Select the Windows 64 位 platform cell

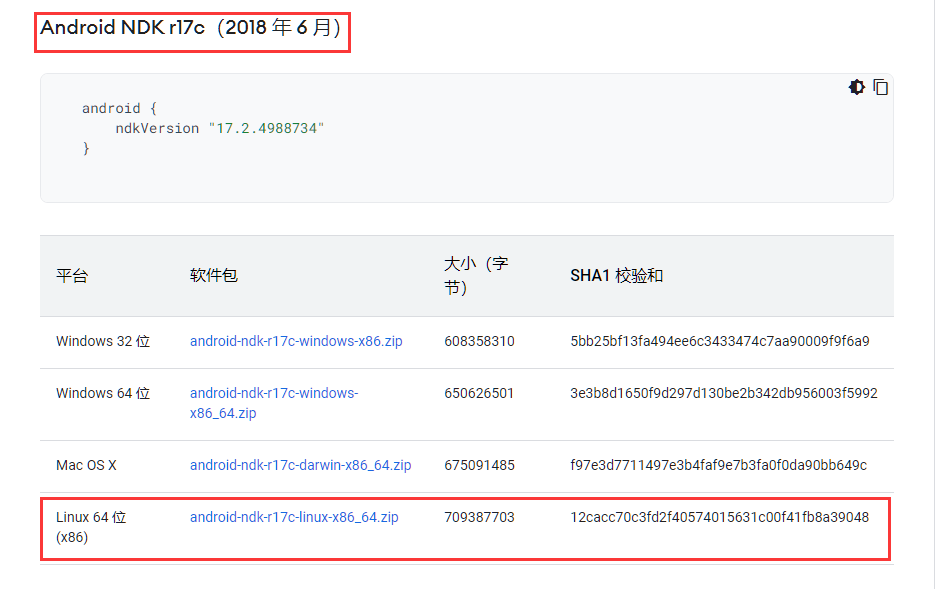coord(103,393)
